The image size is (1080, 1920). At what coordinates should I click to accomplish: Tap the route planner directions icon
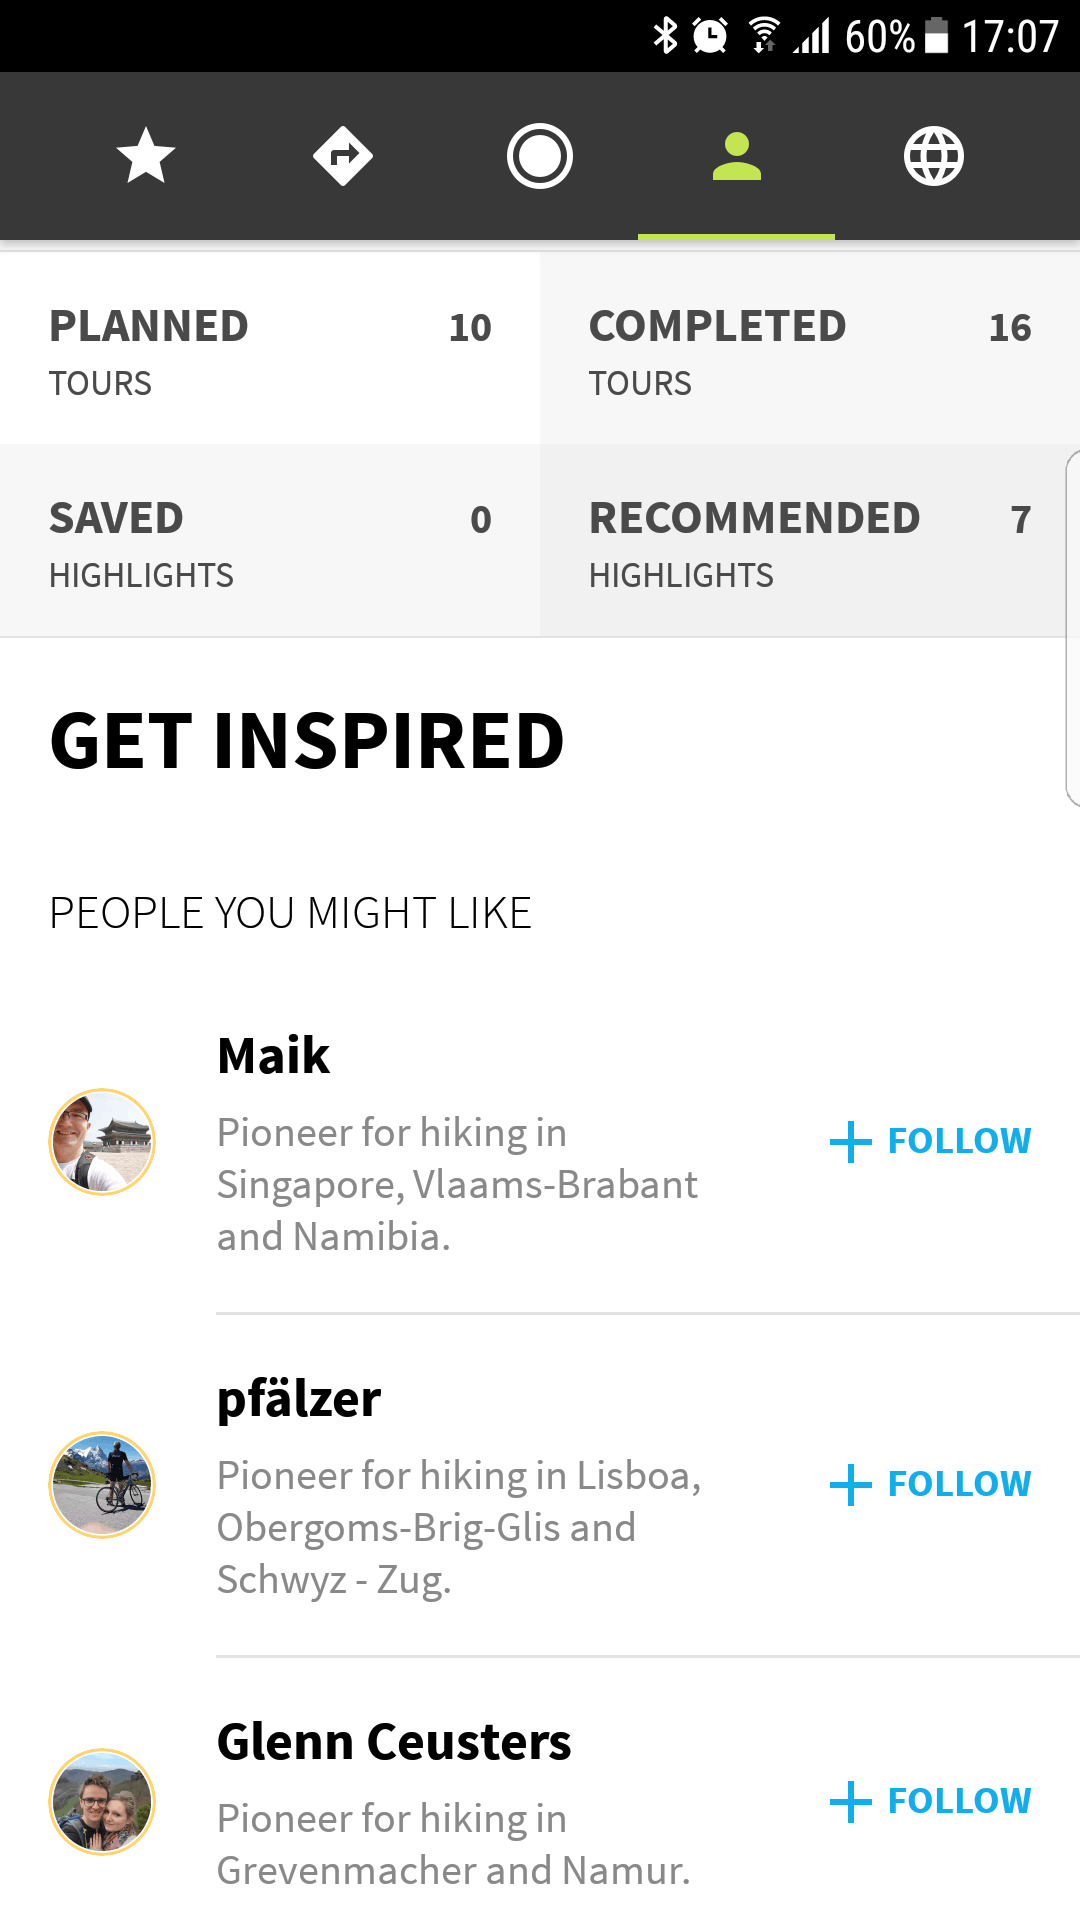pos(342,156)
